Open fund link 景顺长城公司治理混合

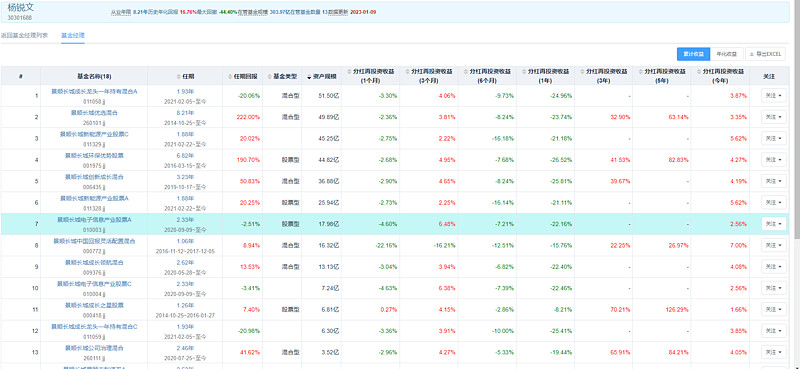(94, 348)
